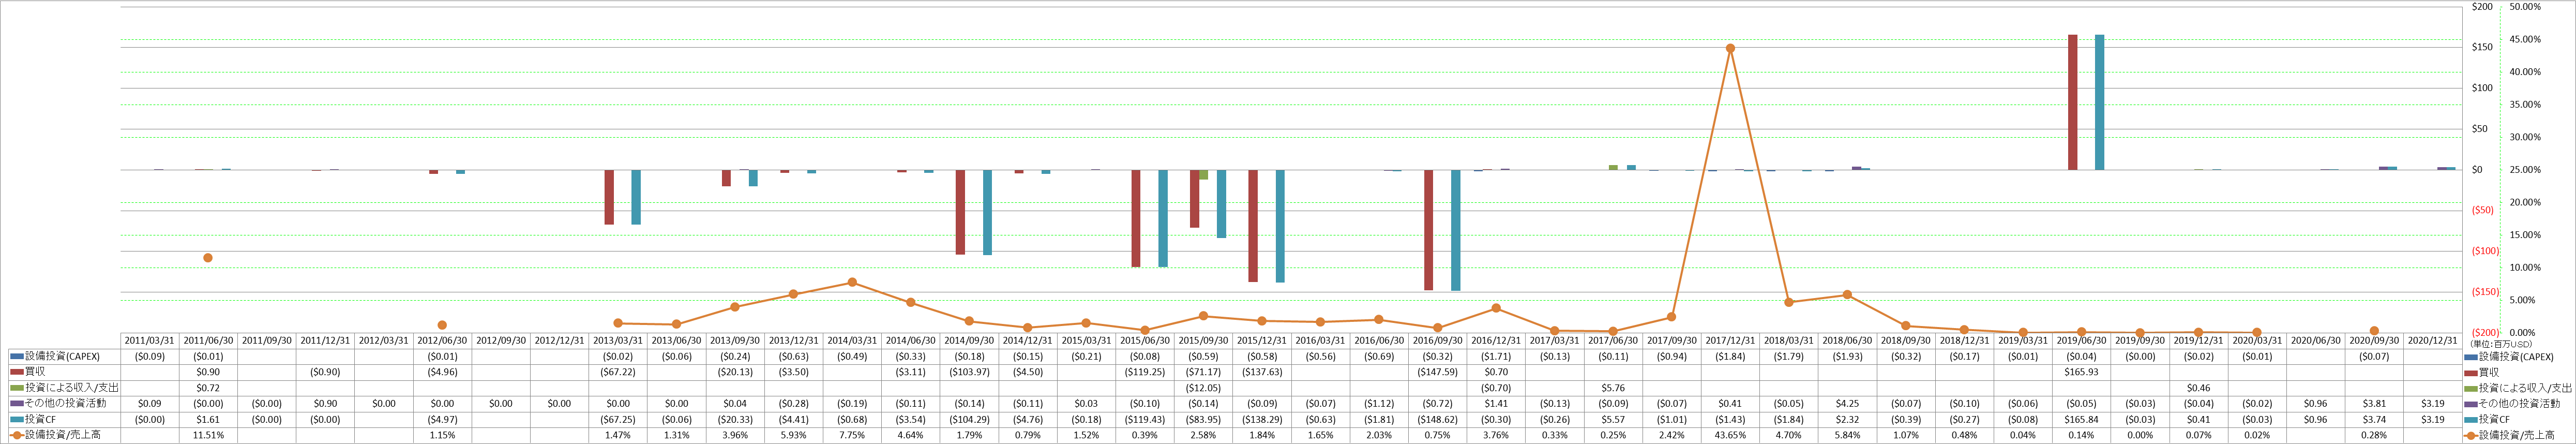Click the red 買収 bar for 2016/09/30

pos(1429,230)
